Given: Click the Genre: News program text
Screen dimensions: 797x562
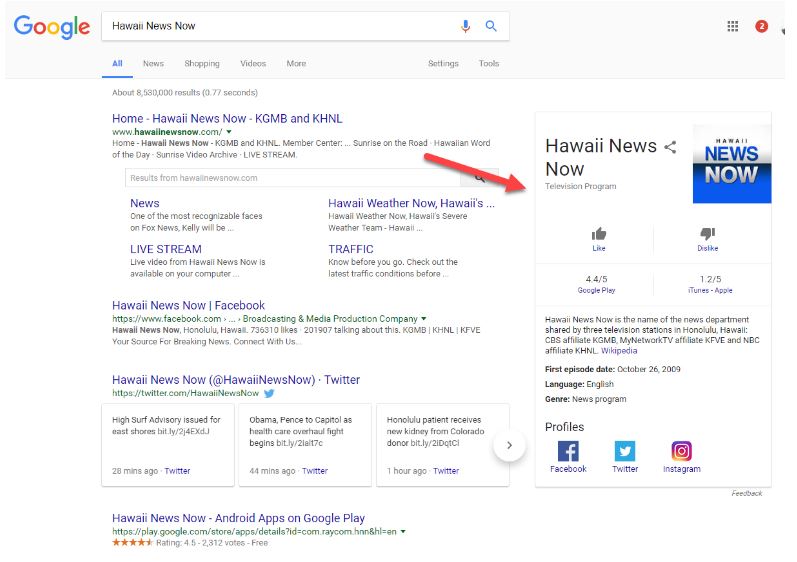Looking at the screenshot, I should coord(586,399).
